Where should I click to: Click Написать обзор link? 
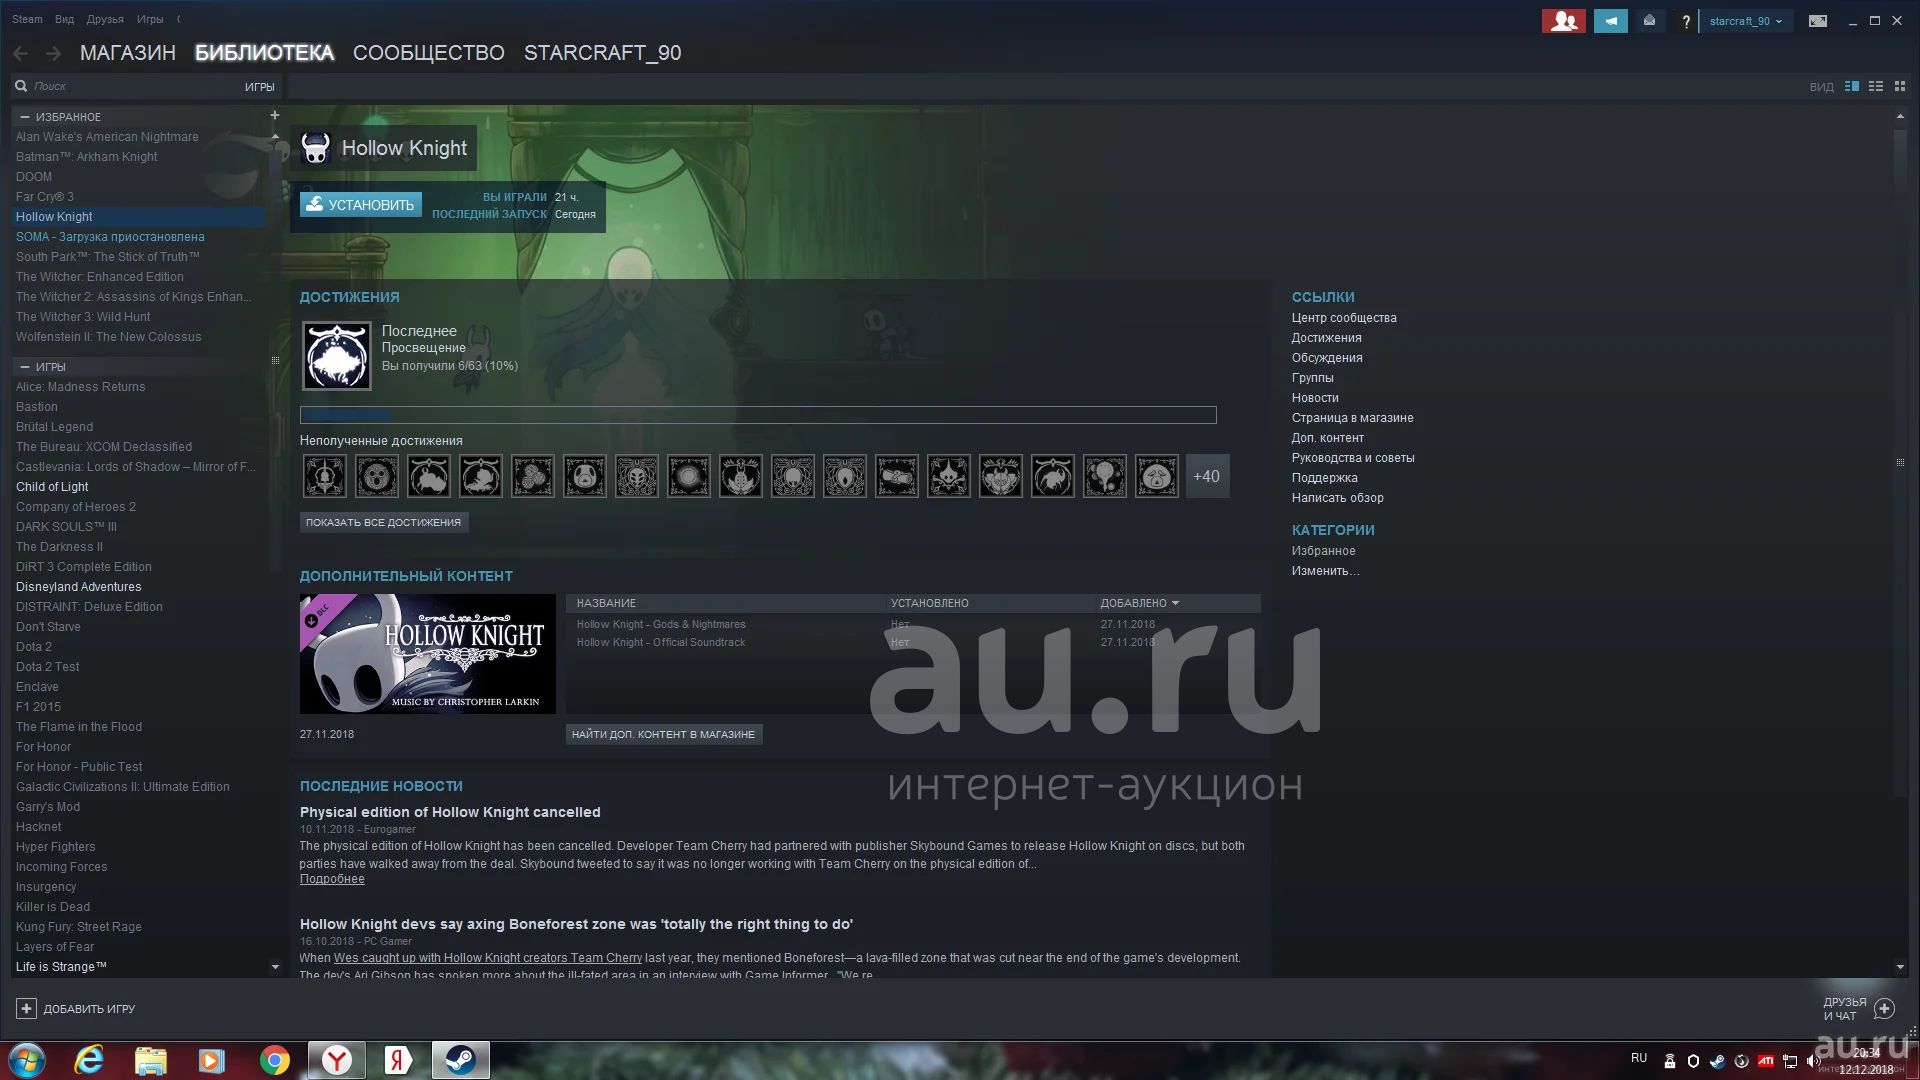pyautogui.click(x=1337, y=498)
